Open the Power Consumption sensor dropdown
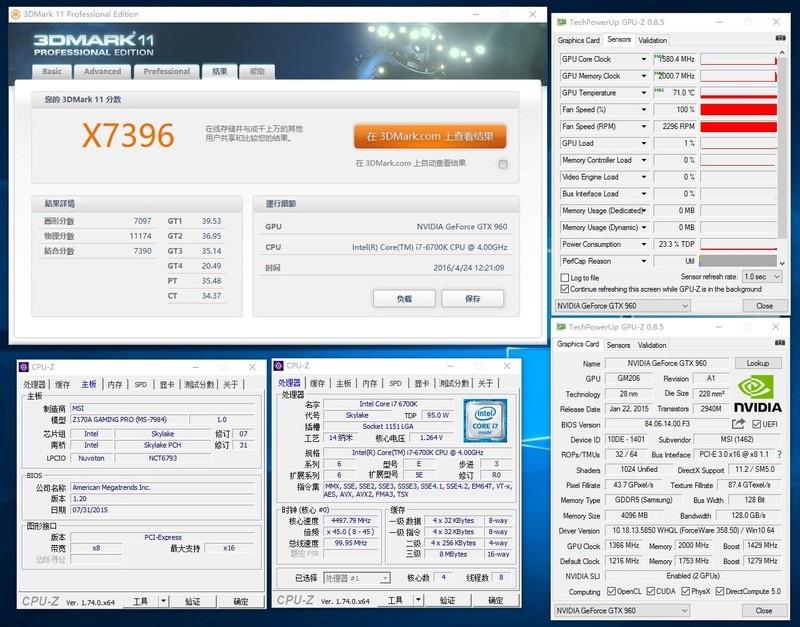 644,244
